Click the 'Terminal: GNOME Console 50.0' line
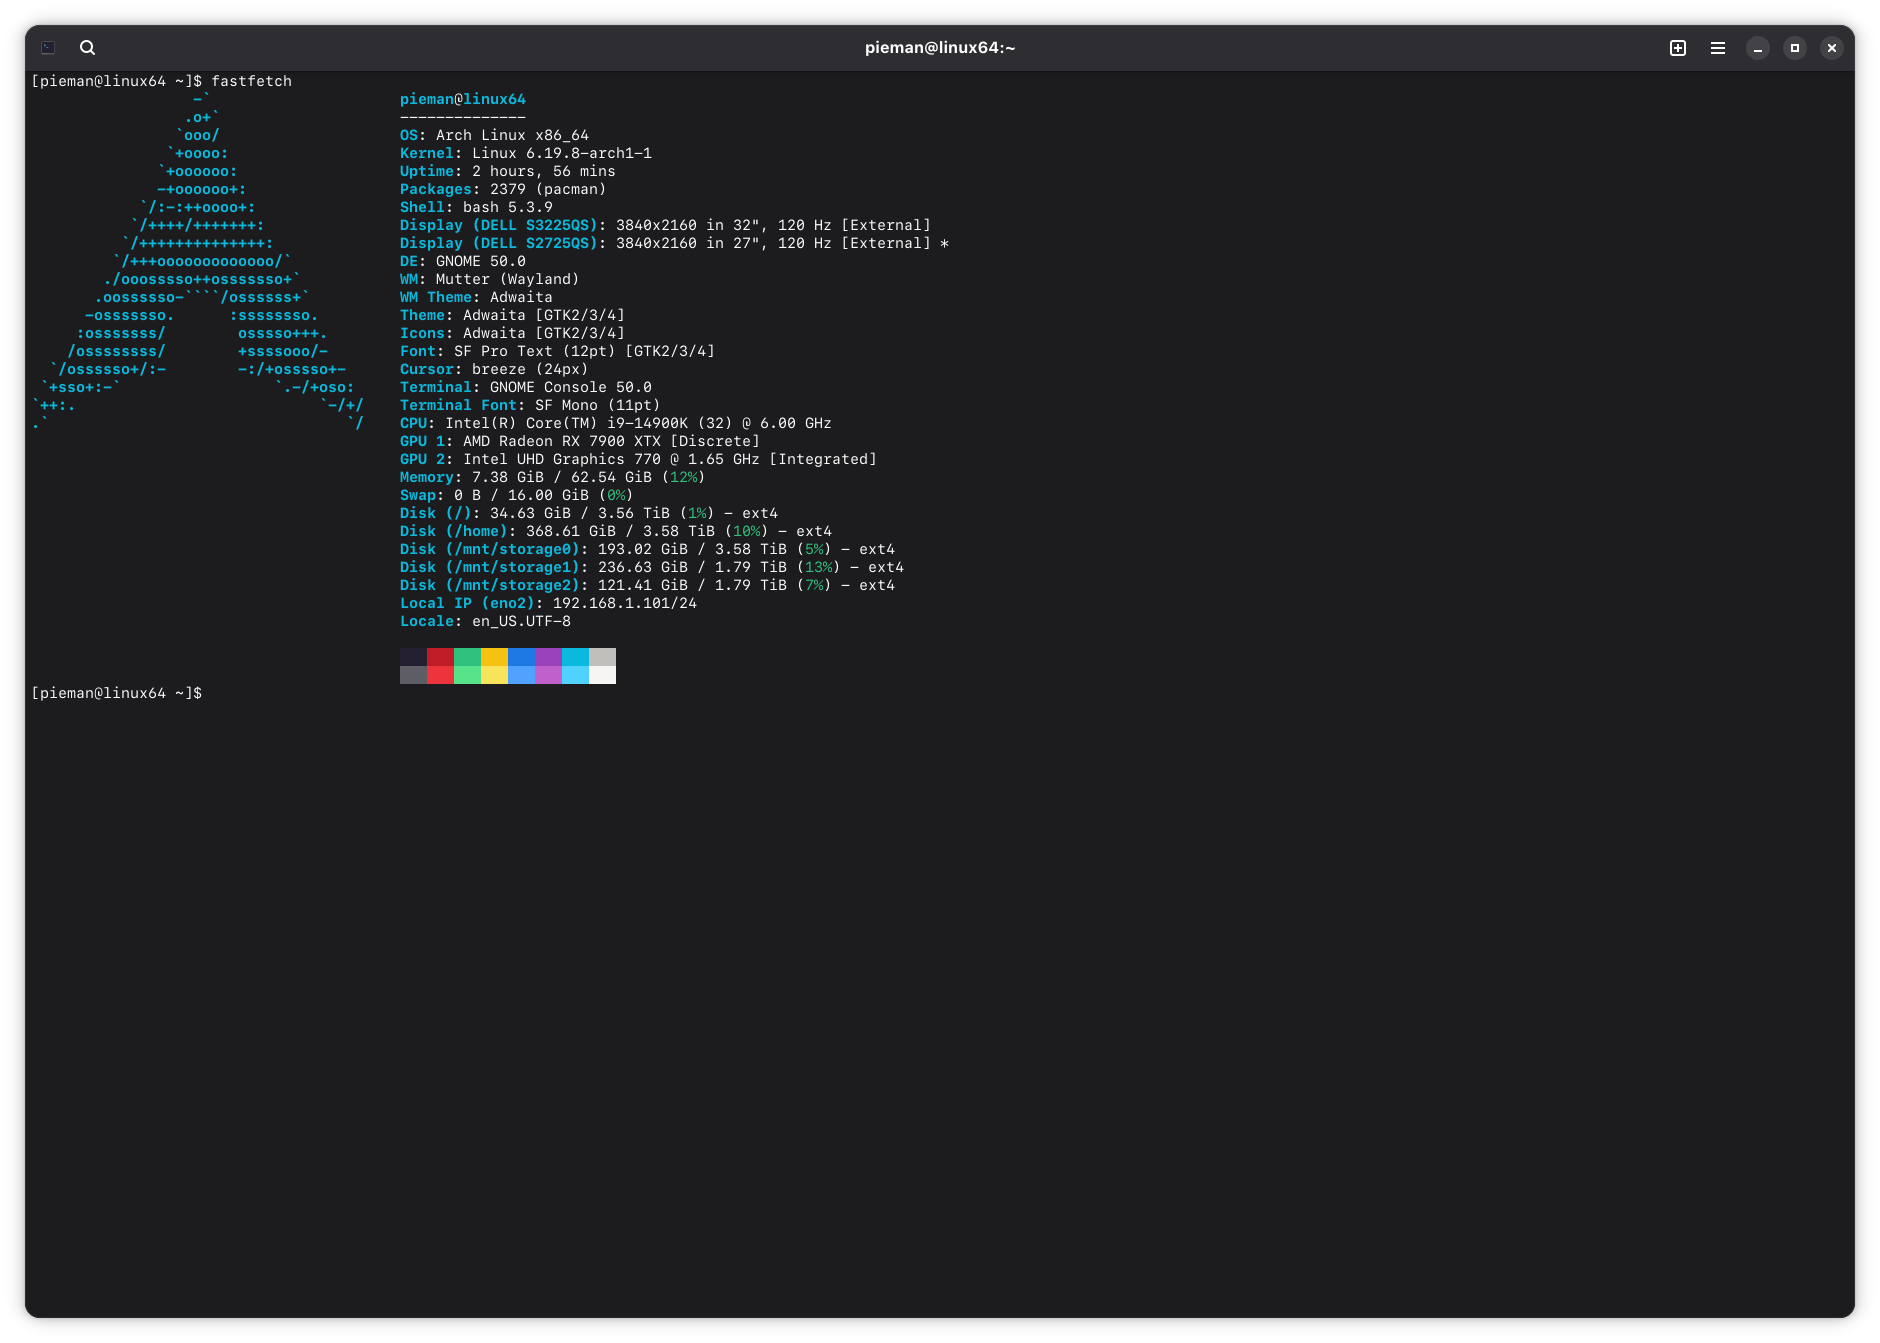 pos(526,387)
